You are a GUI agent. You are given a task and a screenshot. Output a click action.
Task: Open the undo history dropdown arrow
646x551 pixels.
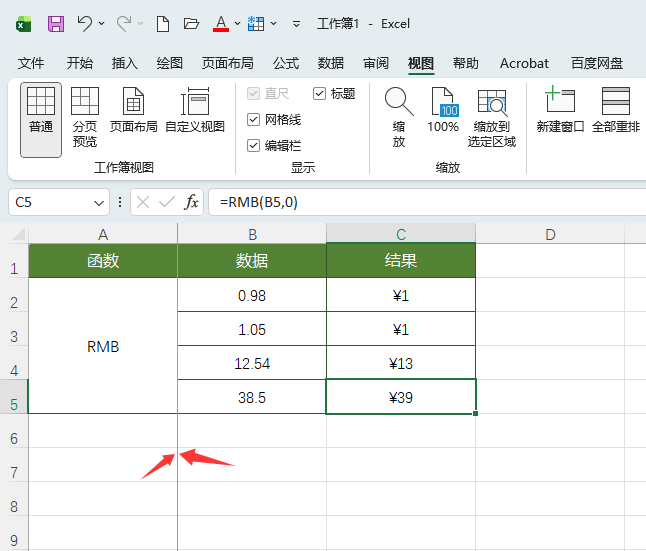click(x=101, y=24)
